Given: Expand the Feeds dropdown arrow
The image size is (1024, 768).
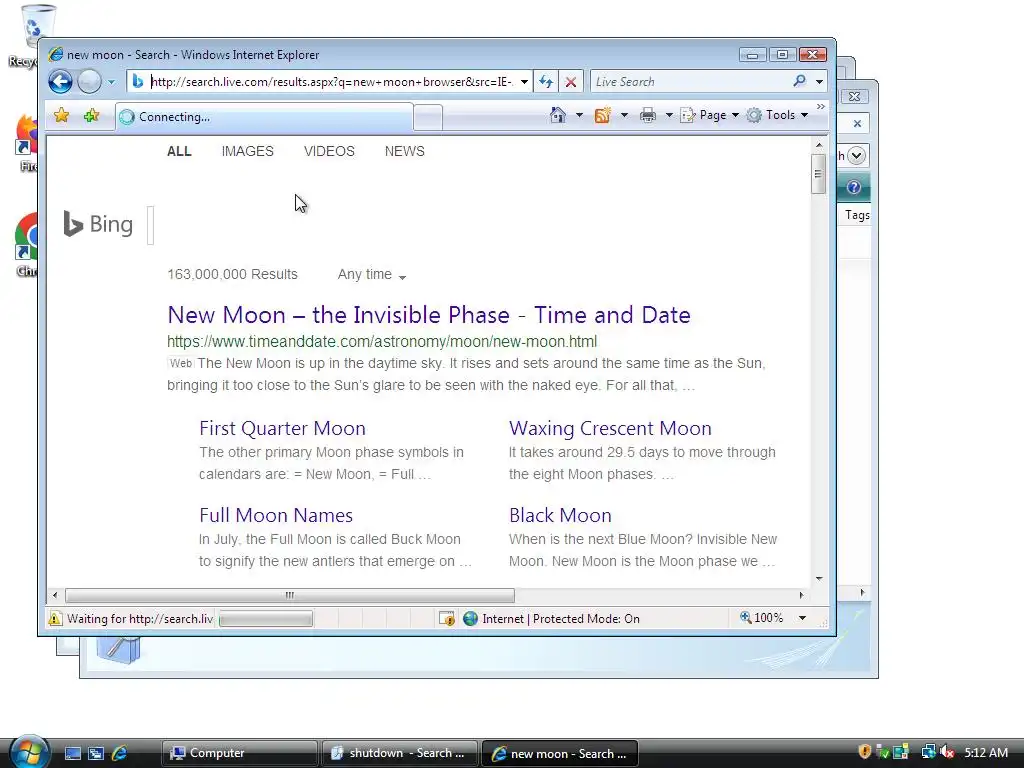Looking at the screenshot, I should [624, 115].
